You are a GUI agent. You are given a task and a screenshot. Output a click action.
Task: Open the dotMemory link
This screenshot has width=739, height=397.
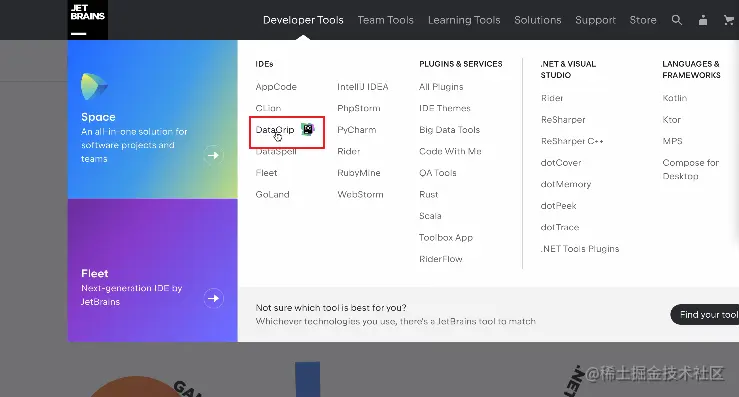click(566, 184)
